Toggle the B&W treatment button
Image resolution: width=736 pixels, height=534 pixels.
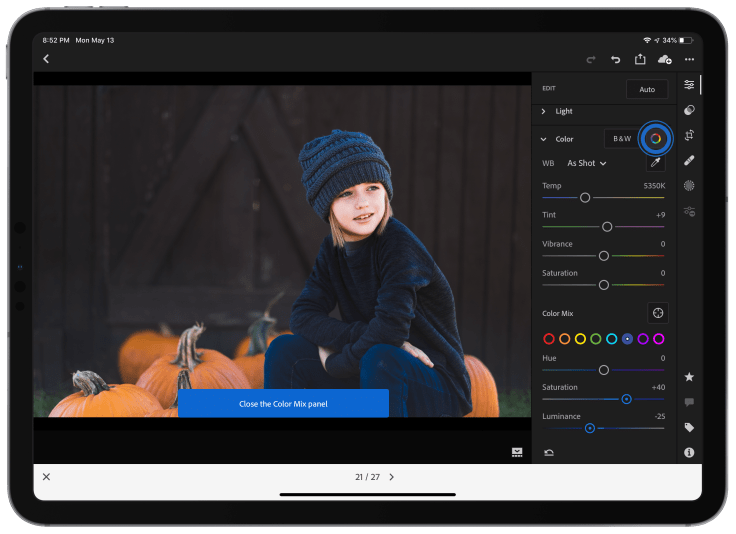[622, 138]
